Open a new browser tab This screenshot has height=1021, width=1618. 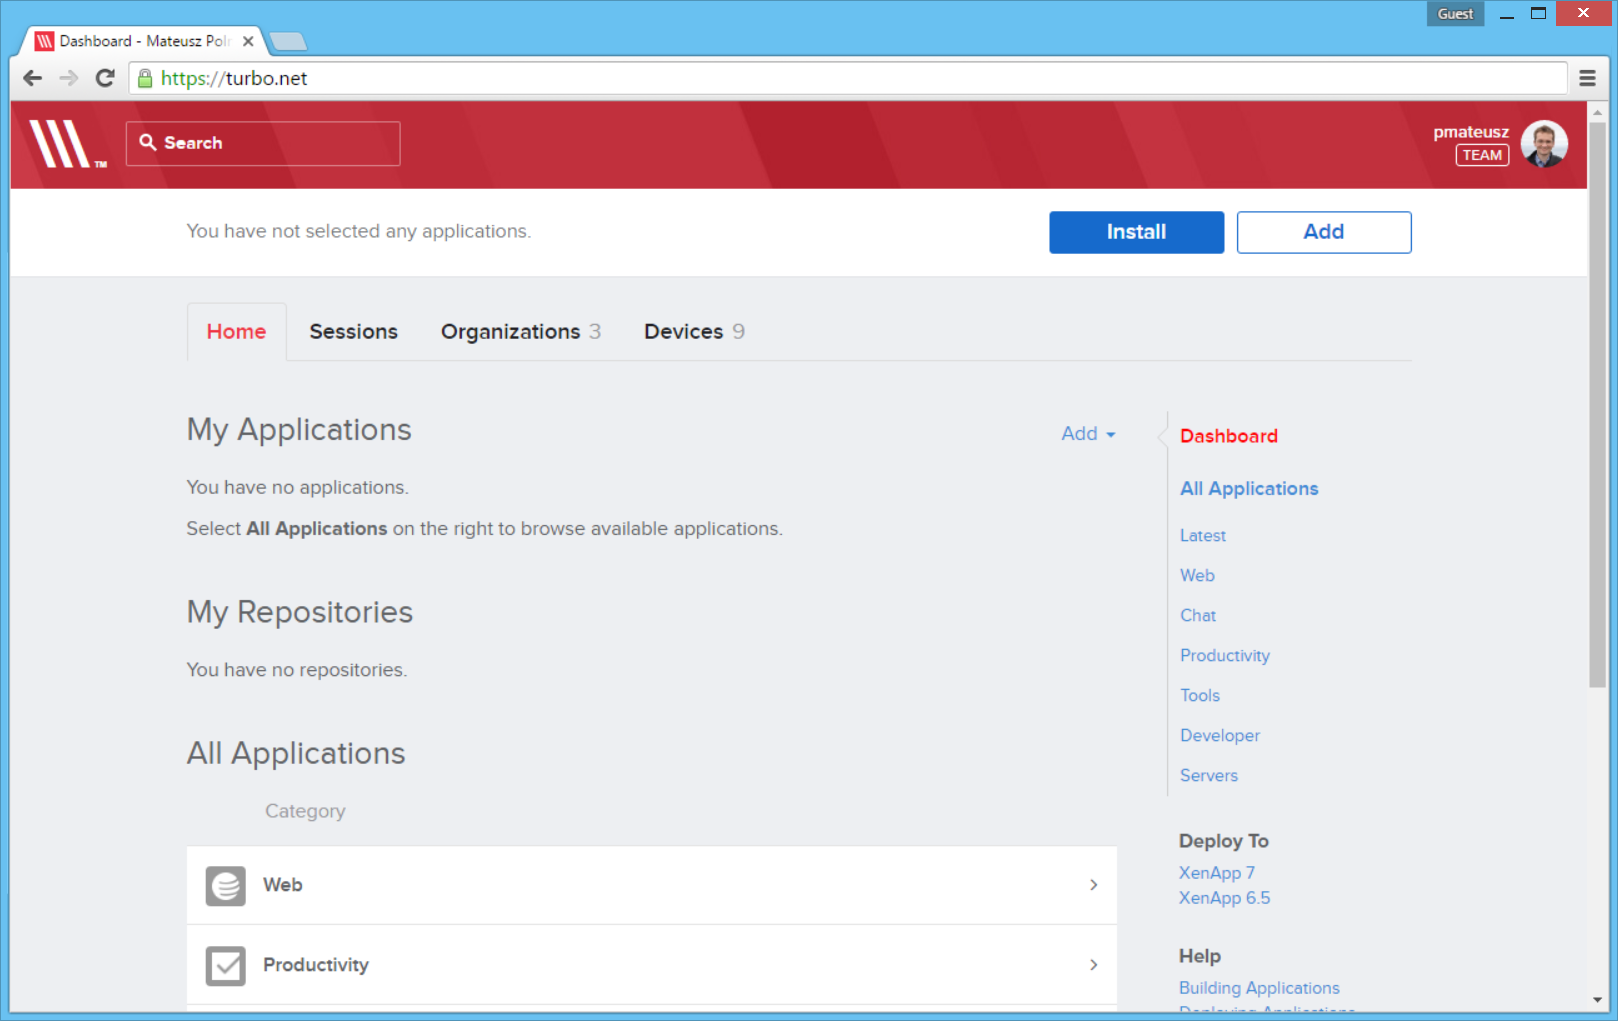289,41
